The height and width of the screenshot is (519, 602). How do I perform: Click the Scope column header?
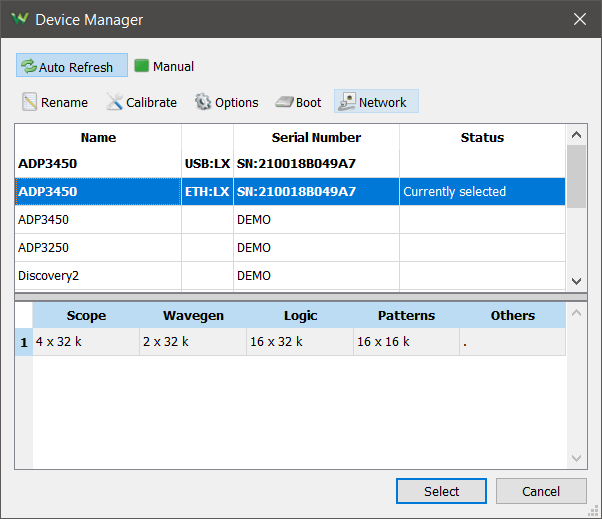point(86,315)
